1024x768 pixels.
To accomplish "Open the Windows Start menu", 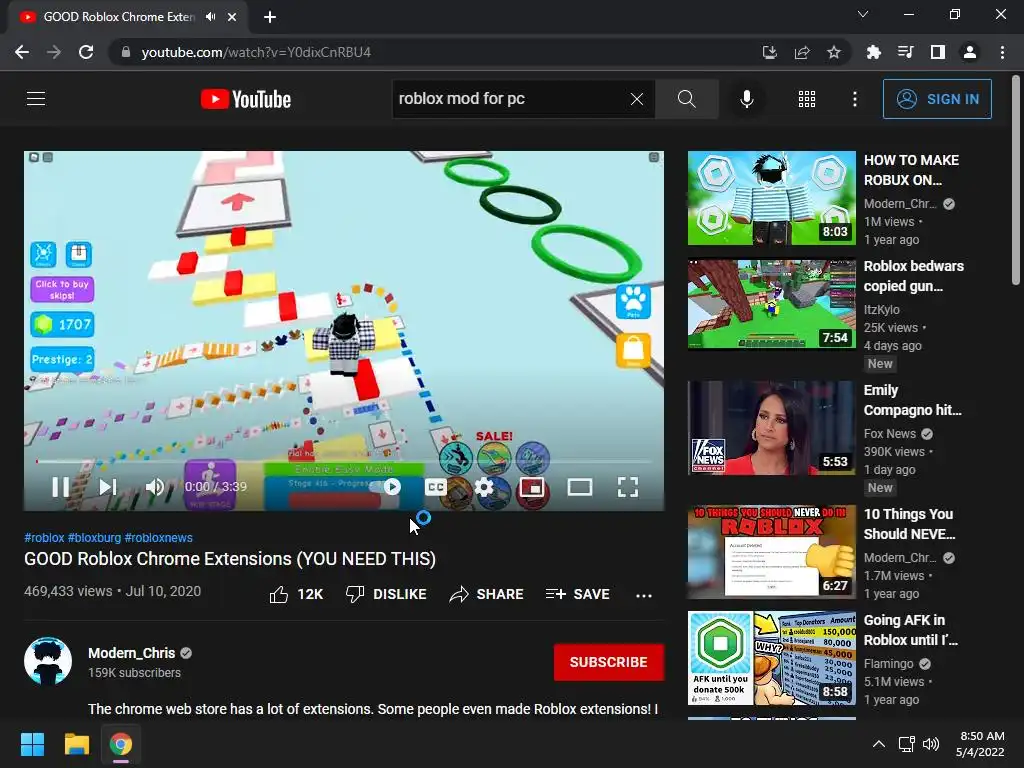I will [x=32, y=744].
